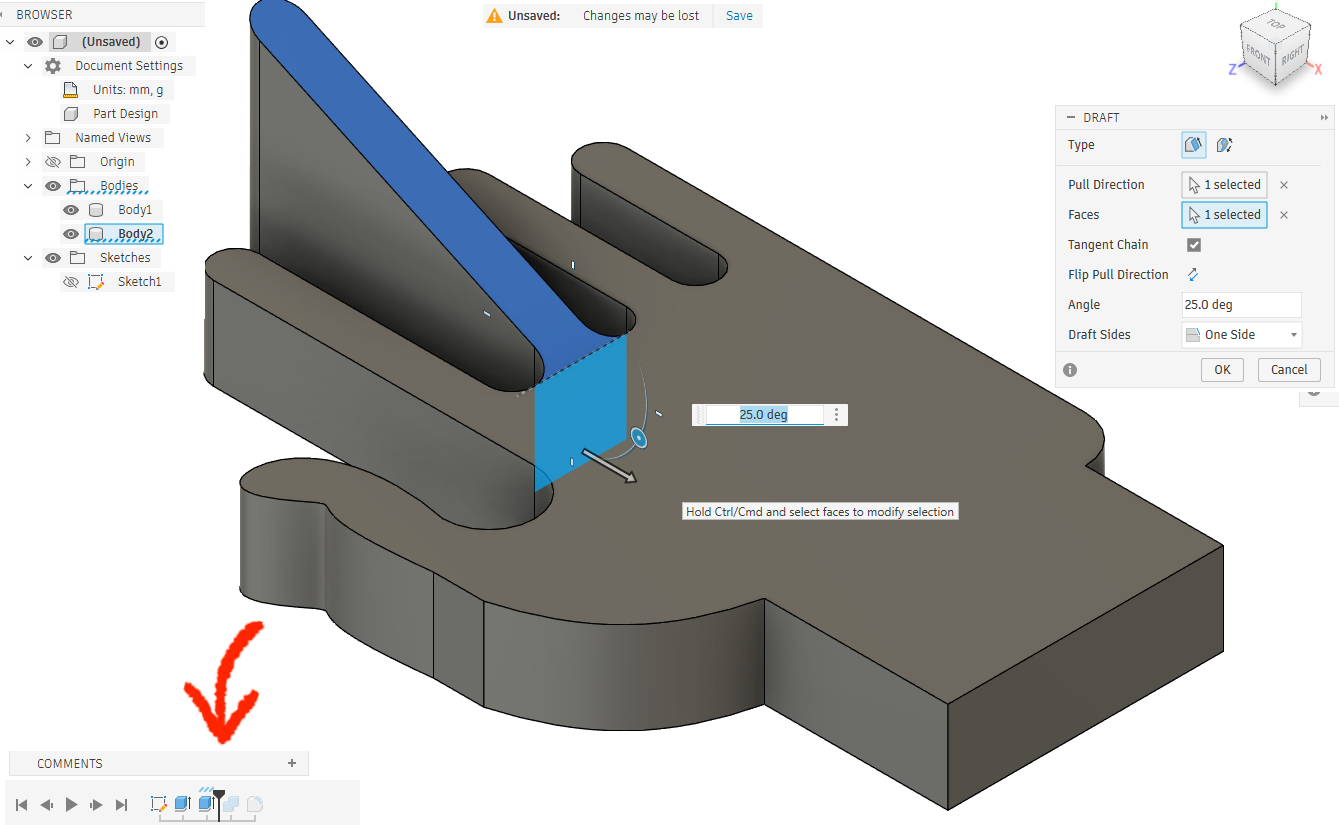Click the pull direction arrow manipulator

[x=609, y=466]
